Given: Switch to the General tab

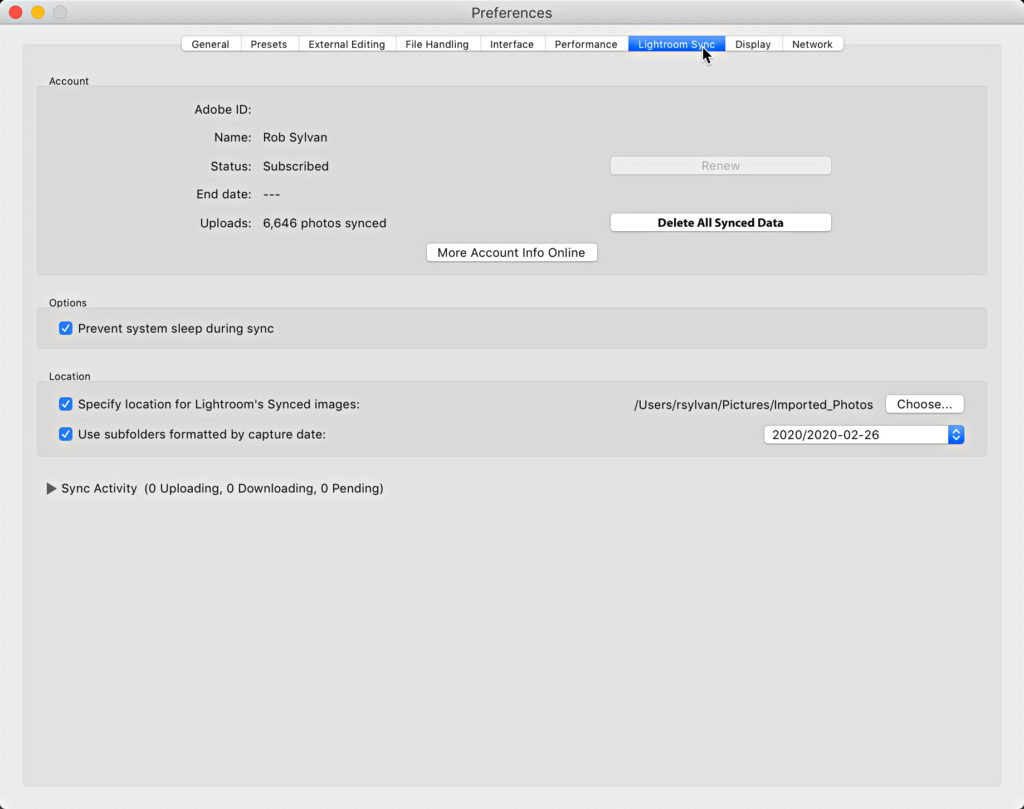Looking at the screenshot, I should [x=210, y=44].
